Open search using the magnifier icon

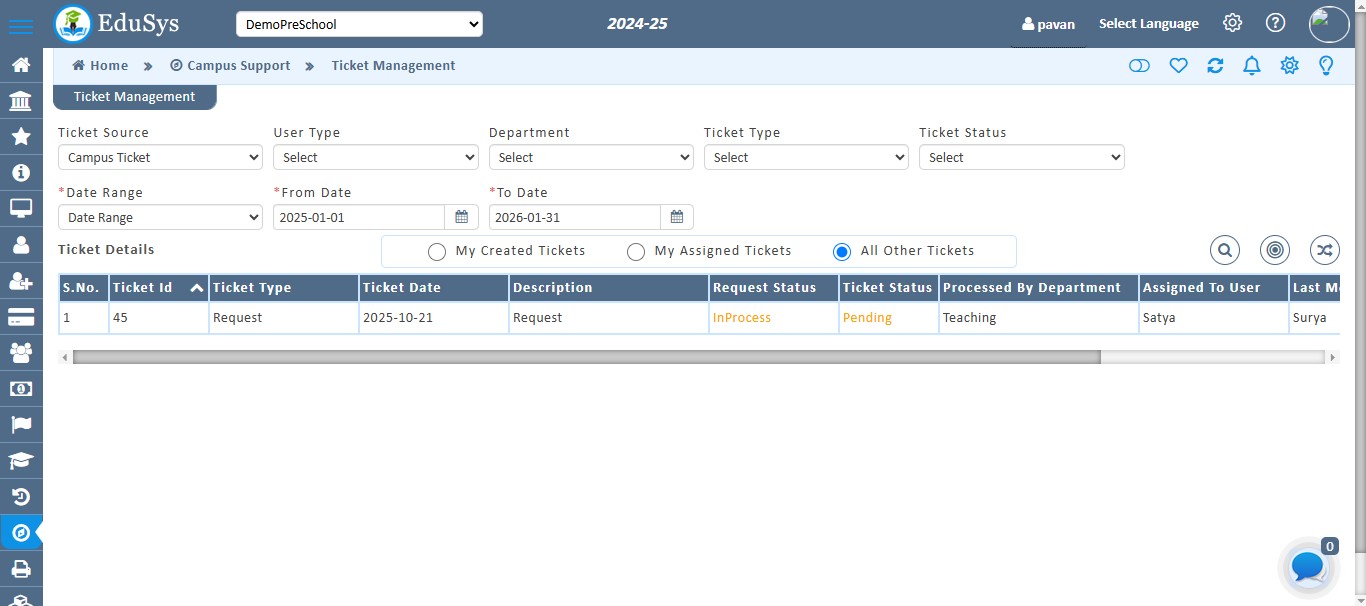(1224, 250)
